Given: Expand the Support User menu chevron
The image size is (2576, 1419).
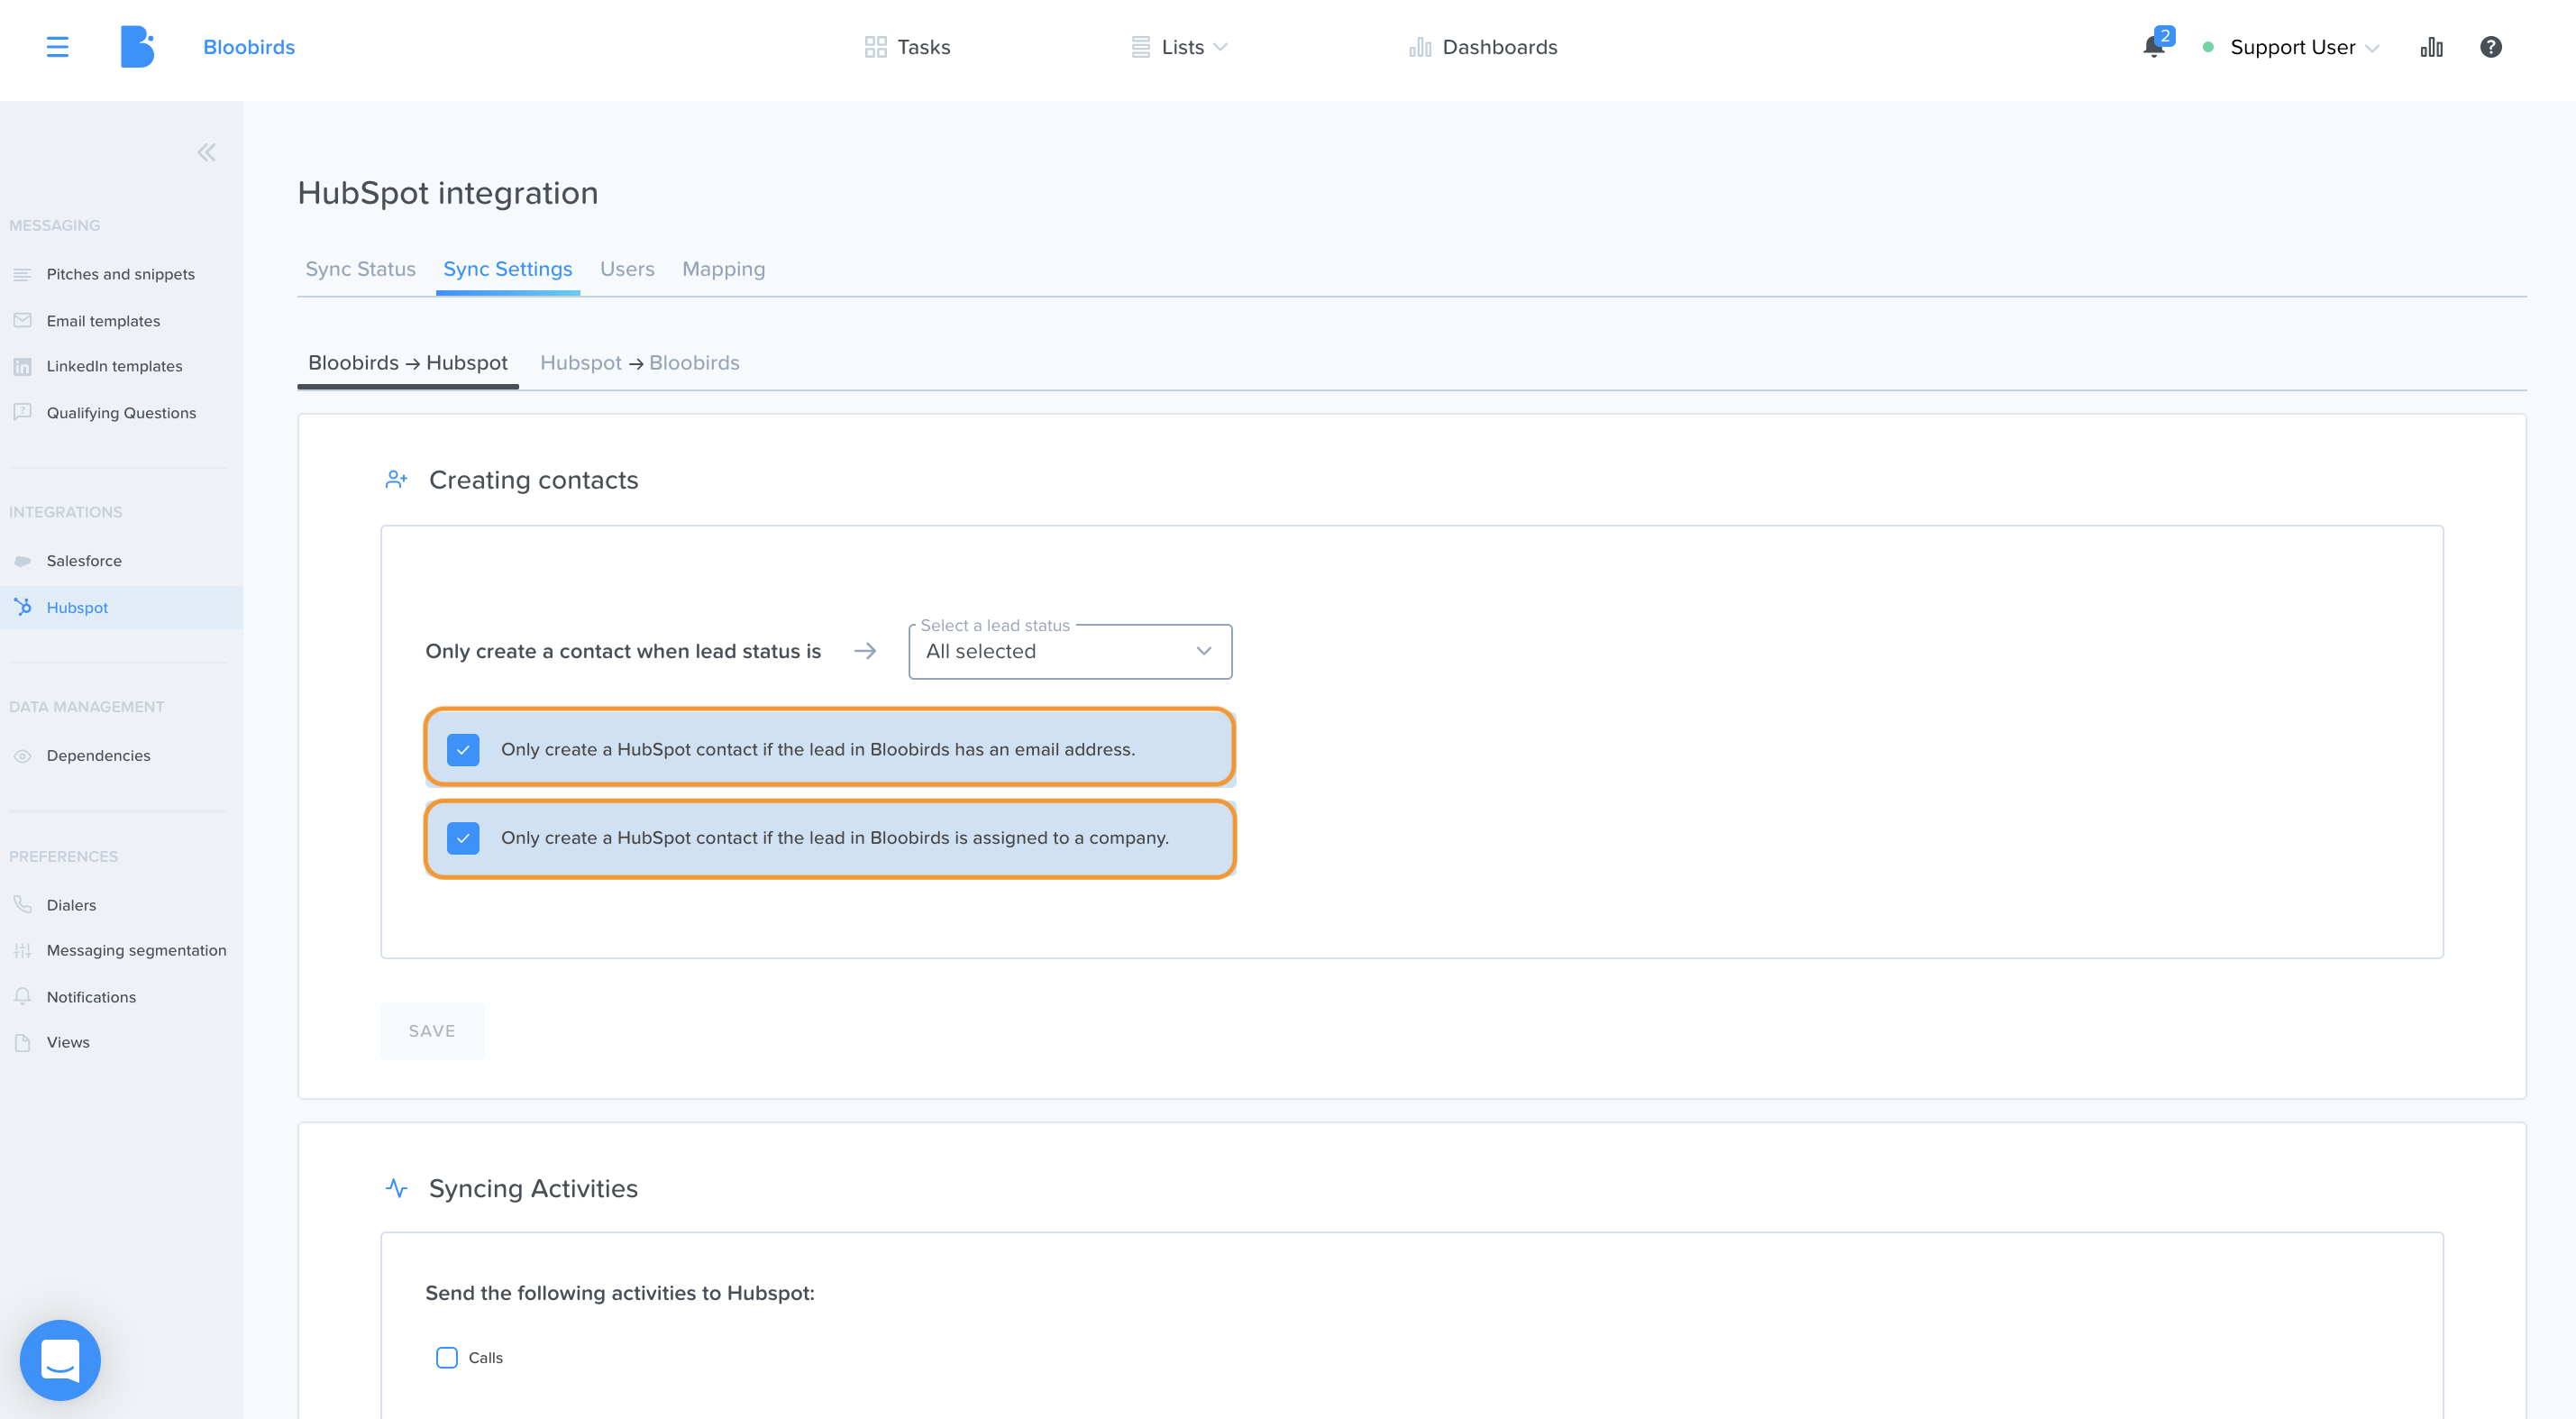Looking at the screenshot, I should tap(2372, 48).
